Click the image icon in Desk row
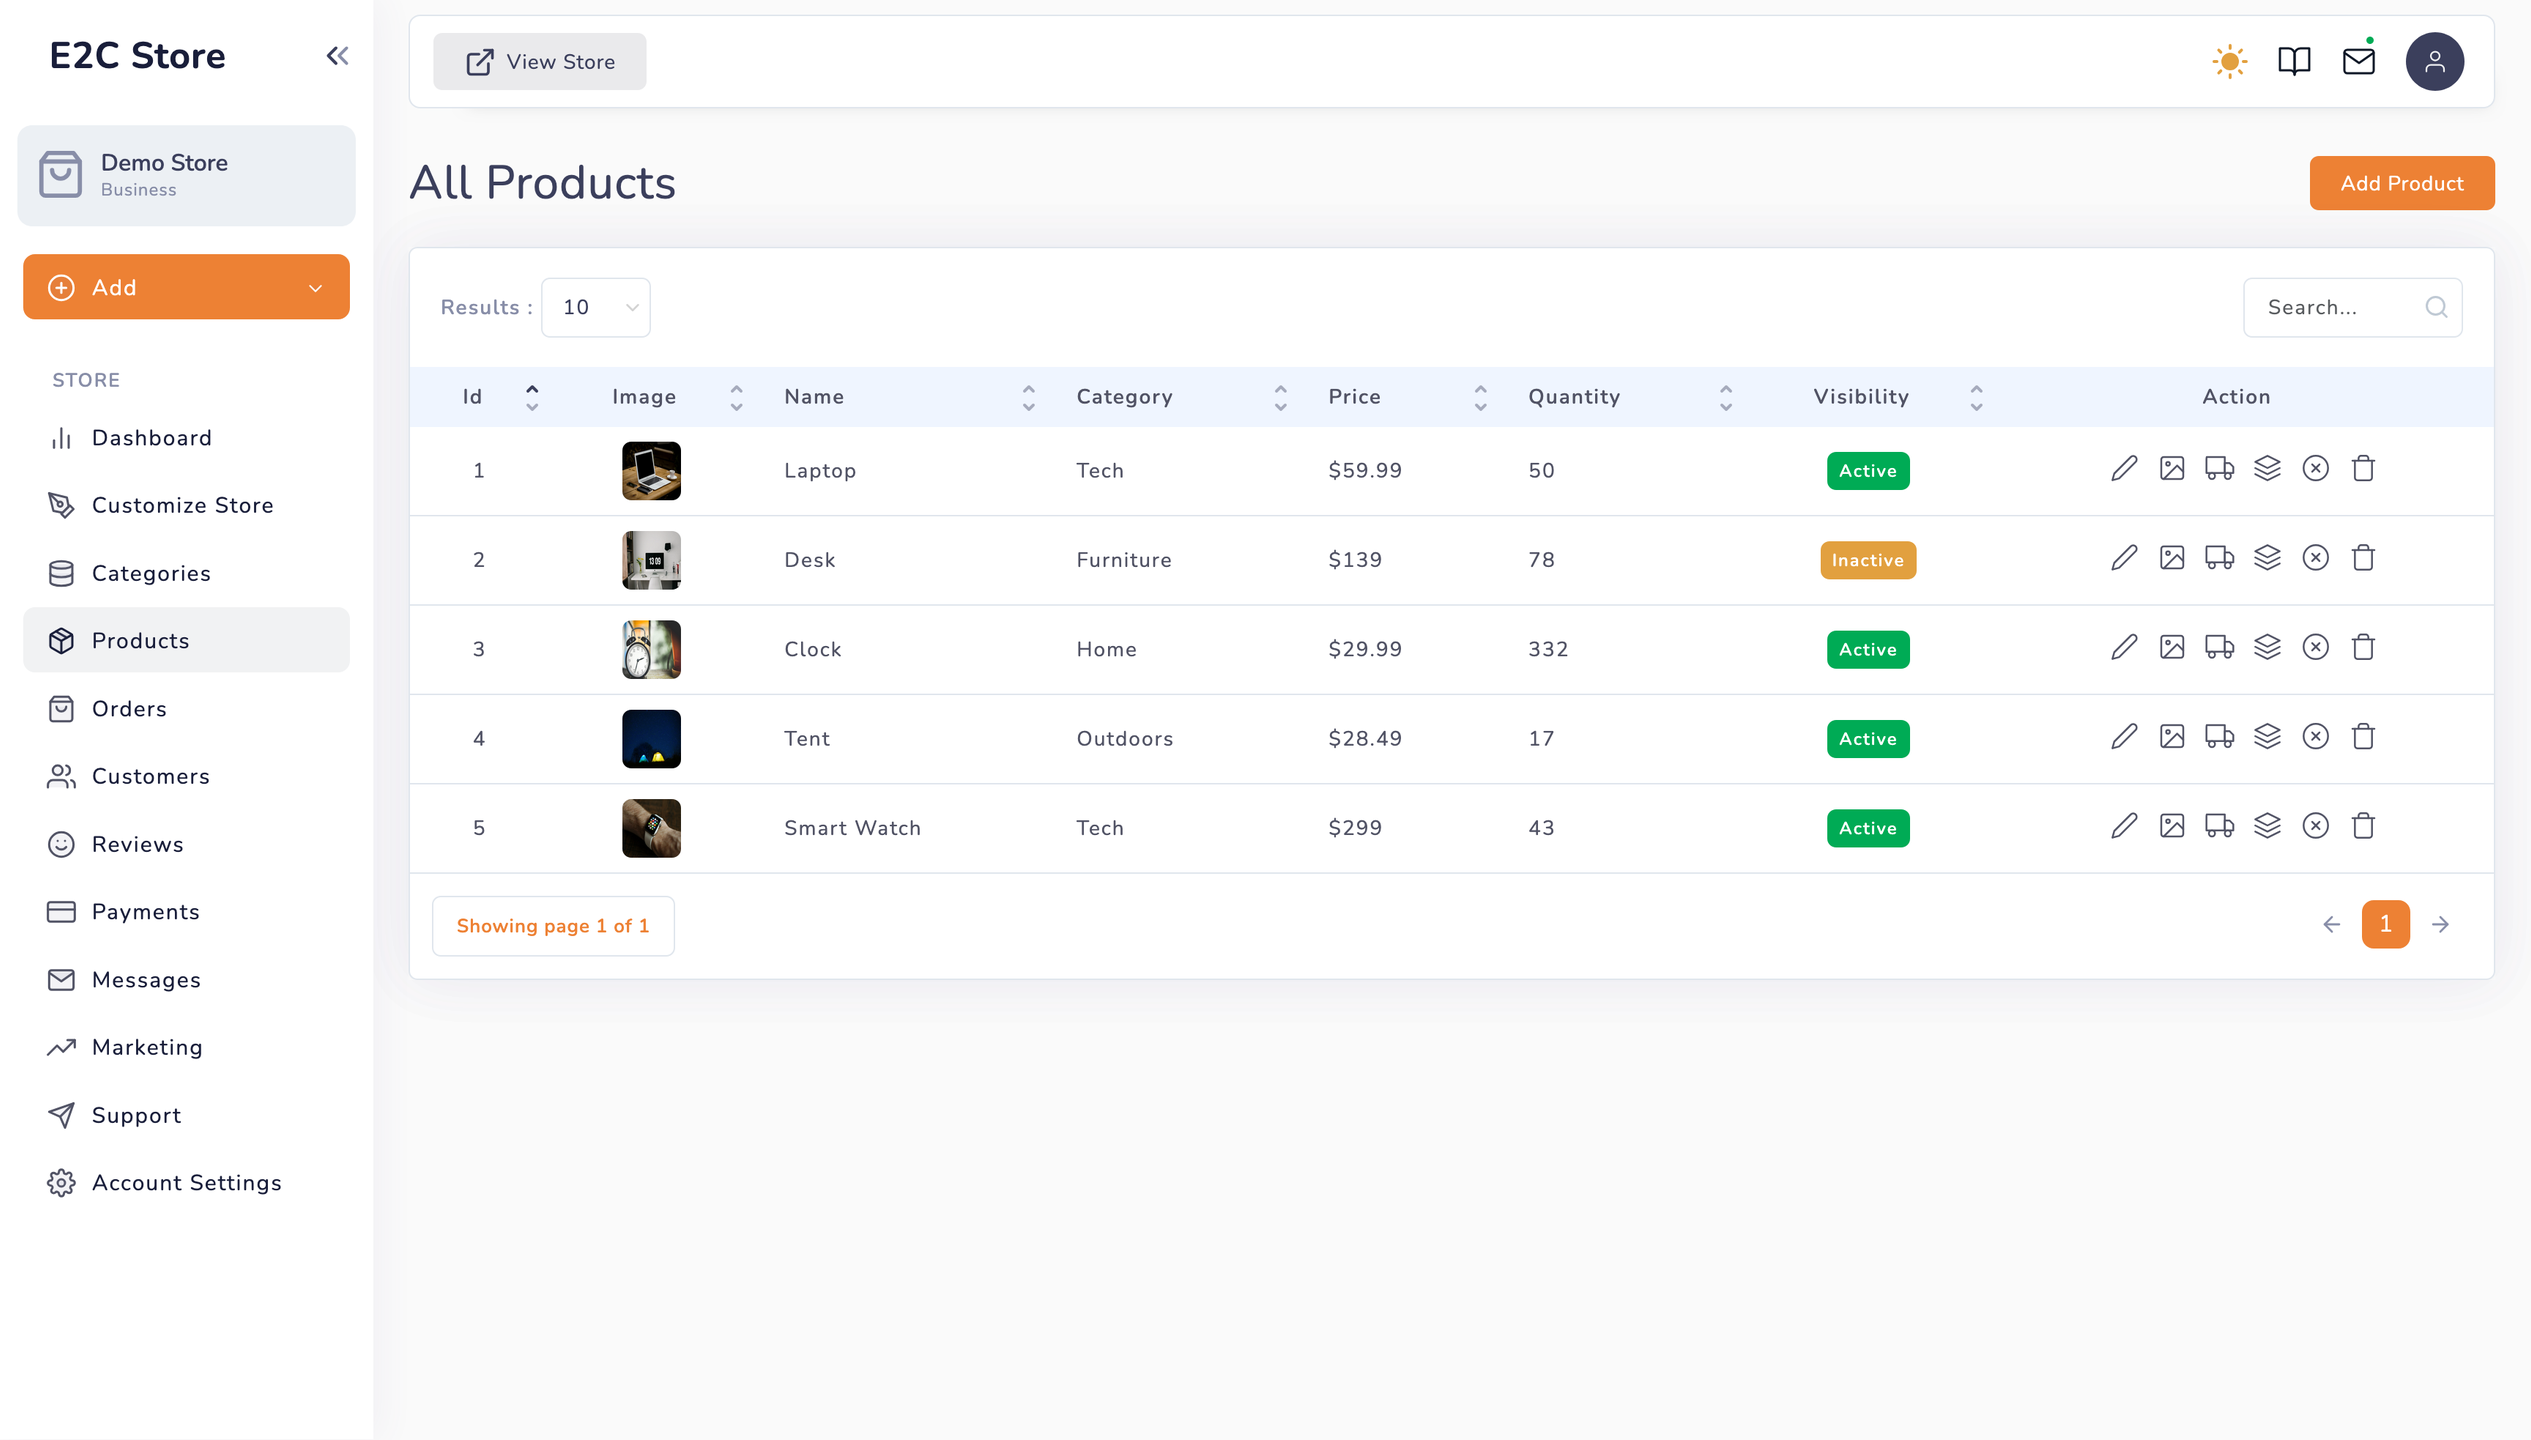Viewport: 2531px width, 1440px height. 2171,558
